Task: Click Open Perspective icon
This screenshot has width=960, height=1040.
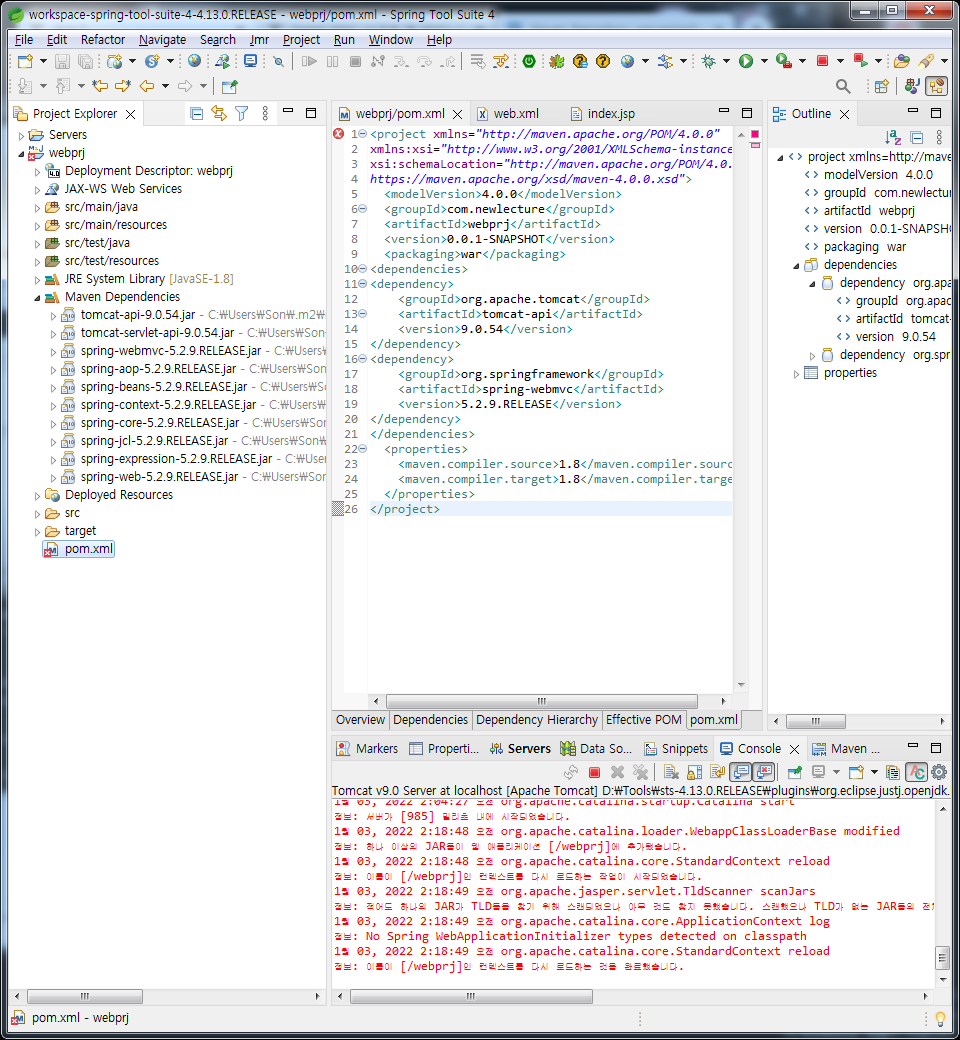Action: pos(881,86)
